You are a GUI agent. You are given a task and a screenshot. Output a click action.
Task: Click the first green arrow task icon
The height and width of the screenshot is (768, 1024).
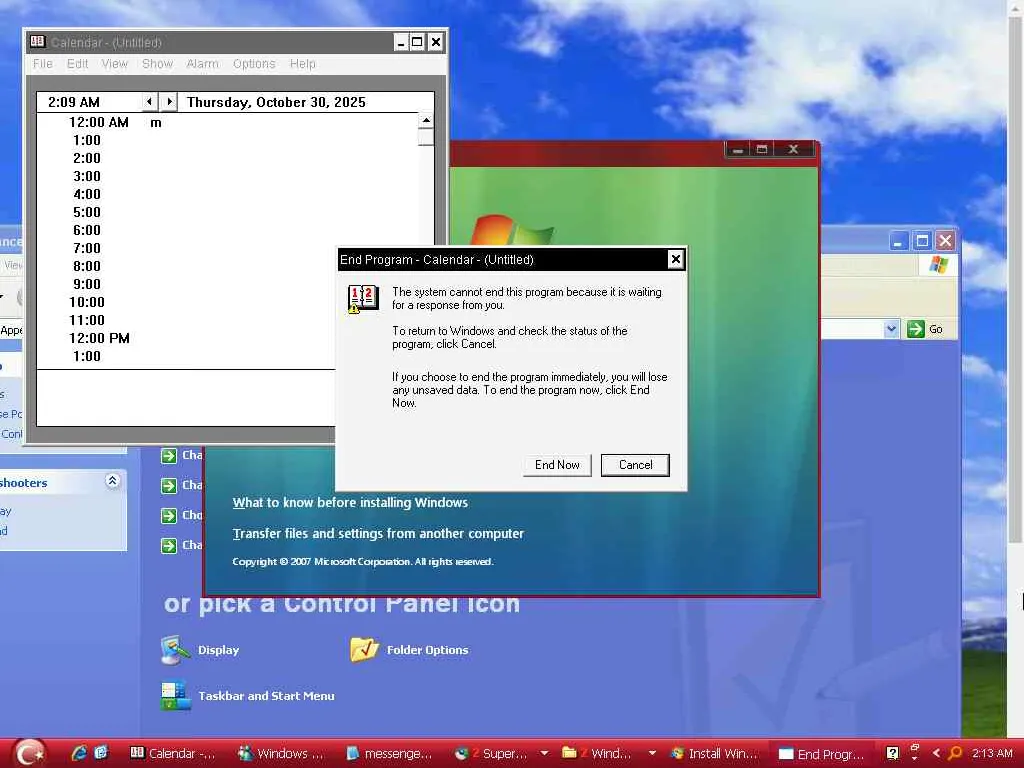[168, 456]
